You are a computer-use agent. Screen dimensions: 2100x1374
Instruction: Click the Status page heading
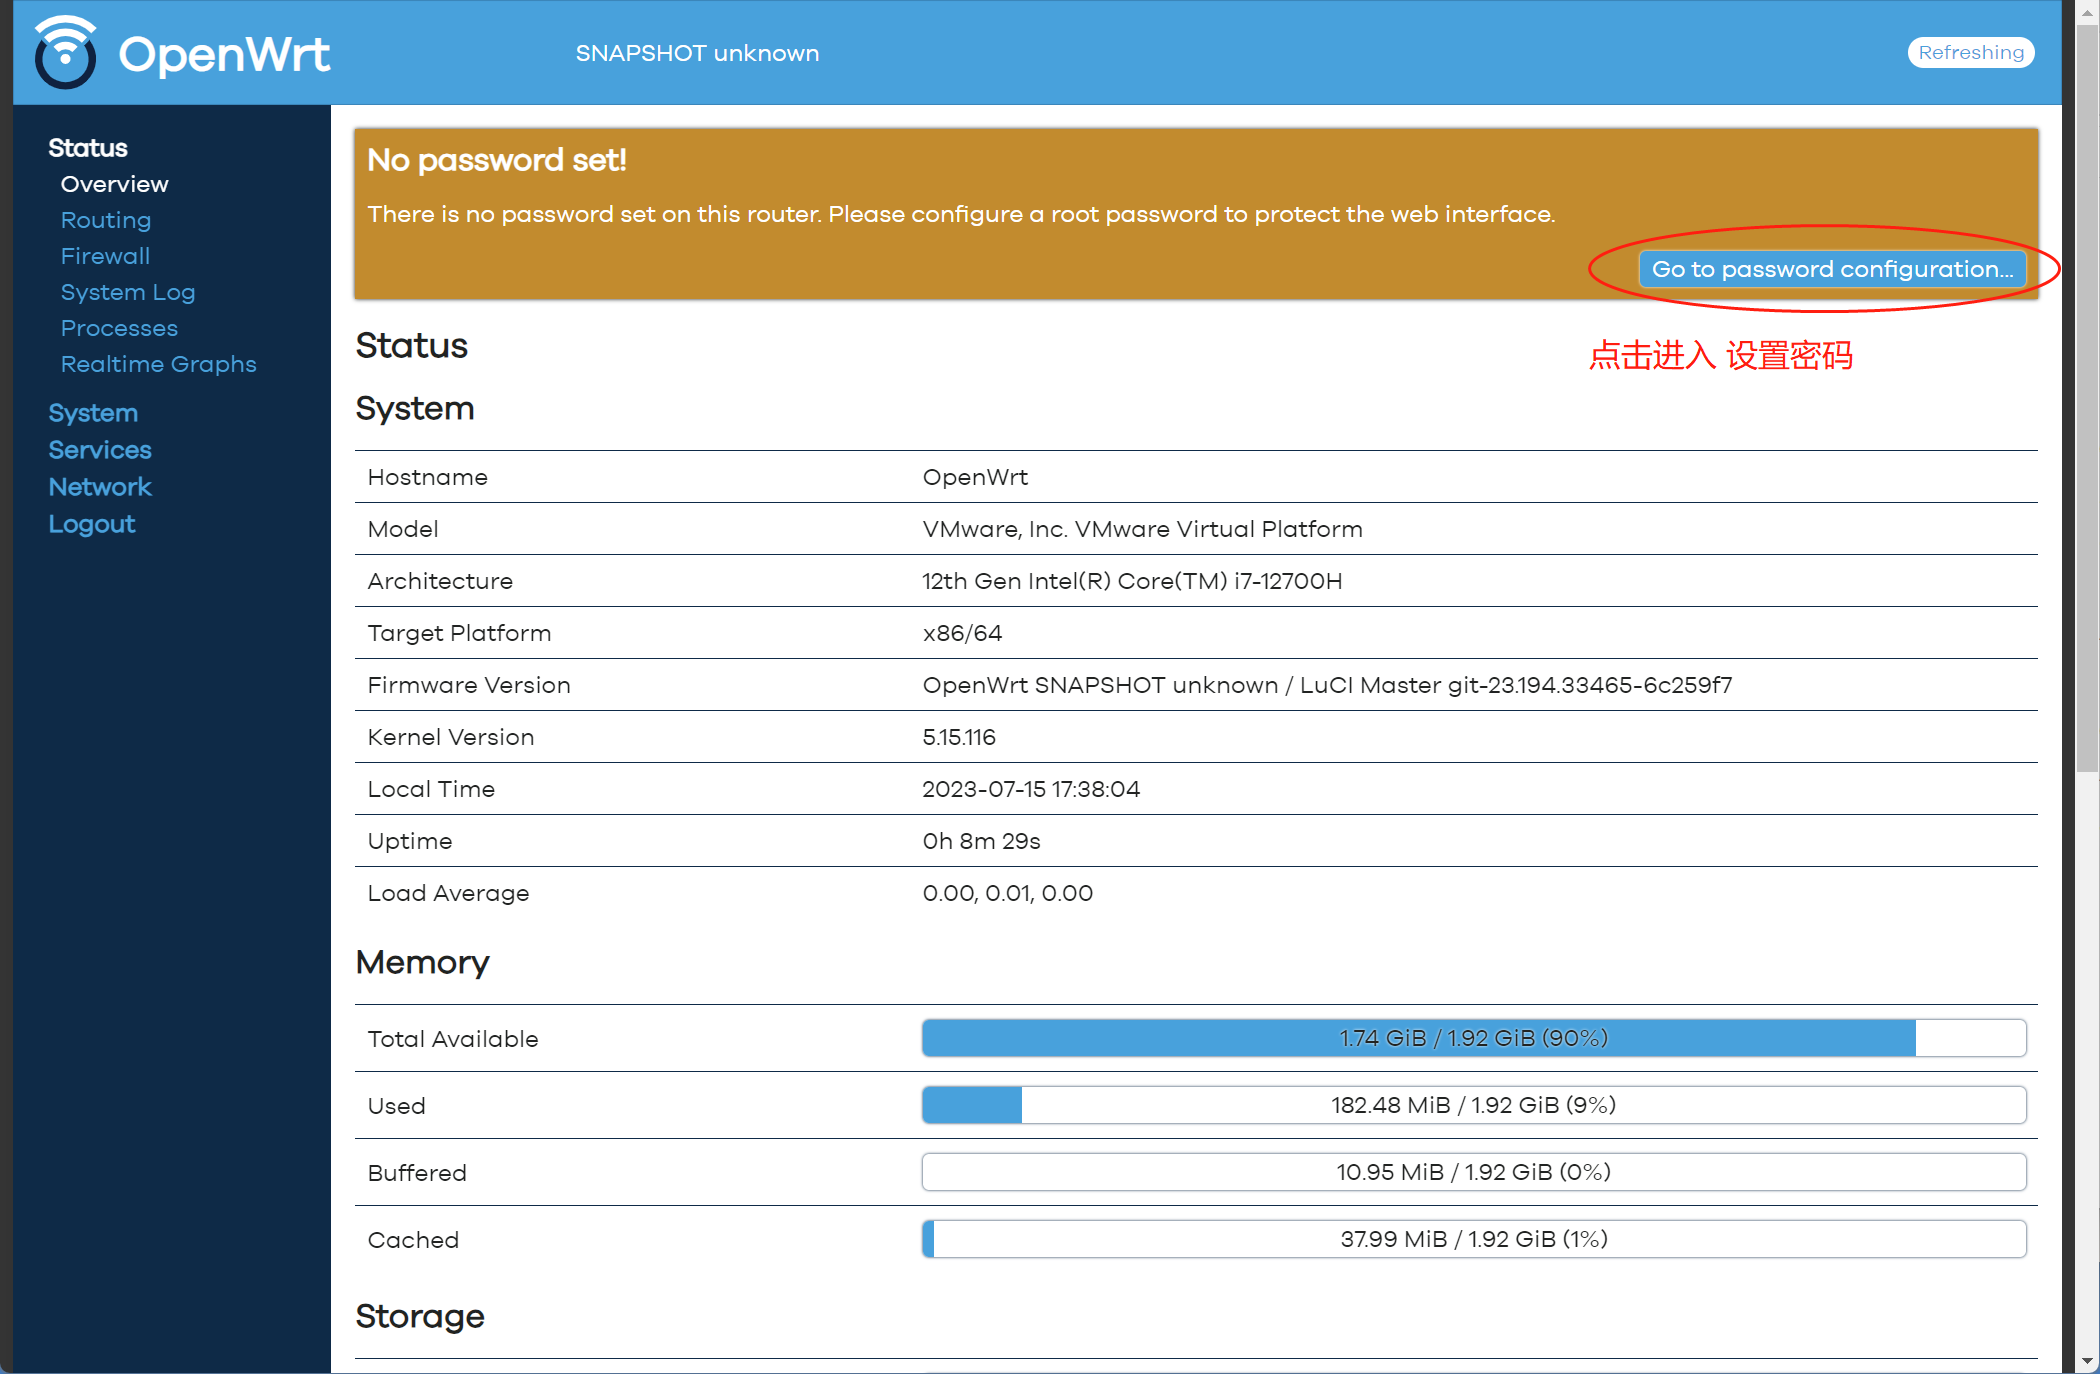click(412, 345)
